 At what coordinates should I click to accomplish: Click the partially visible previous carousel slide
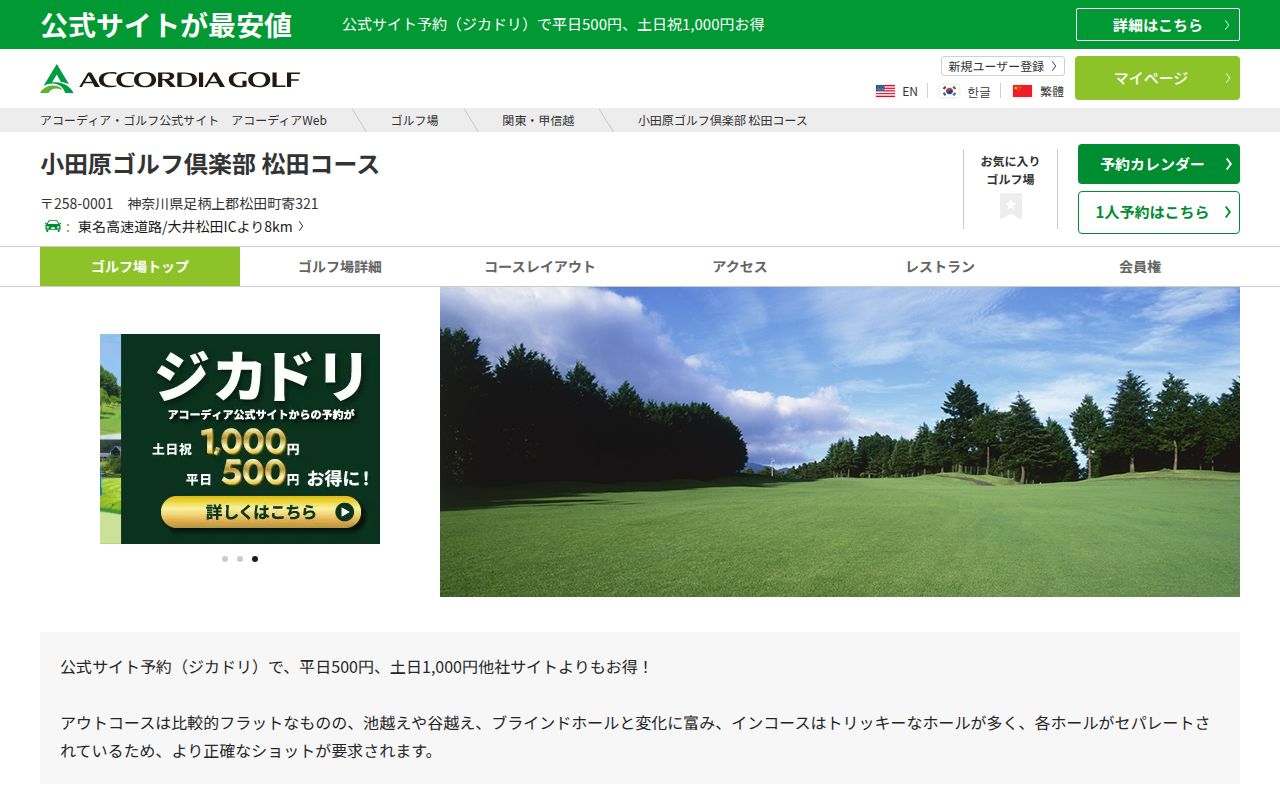point(110,439)
